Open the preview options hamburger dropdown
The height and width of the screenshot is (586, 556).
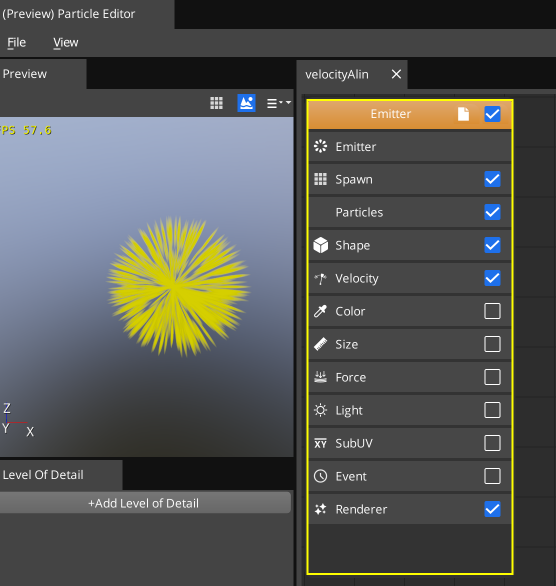[279, 103]
